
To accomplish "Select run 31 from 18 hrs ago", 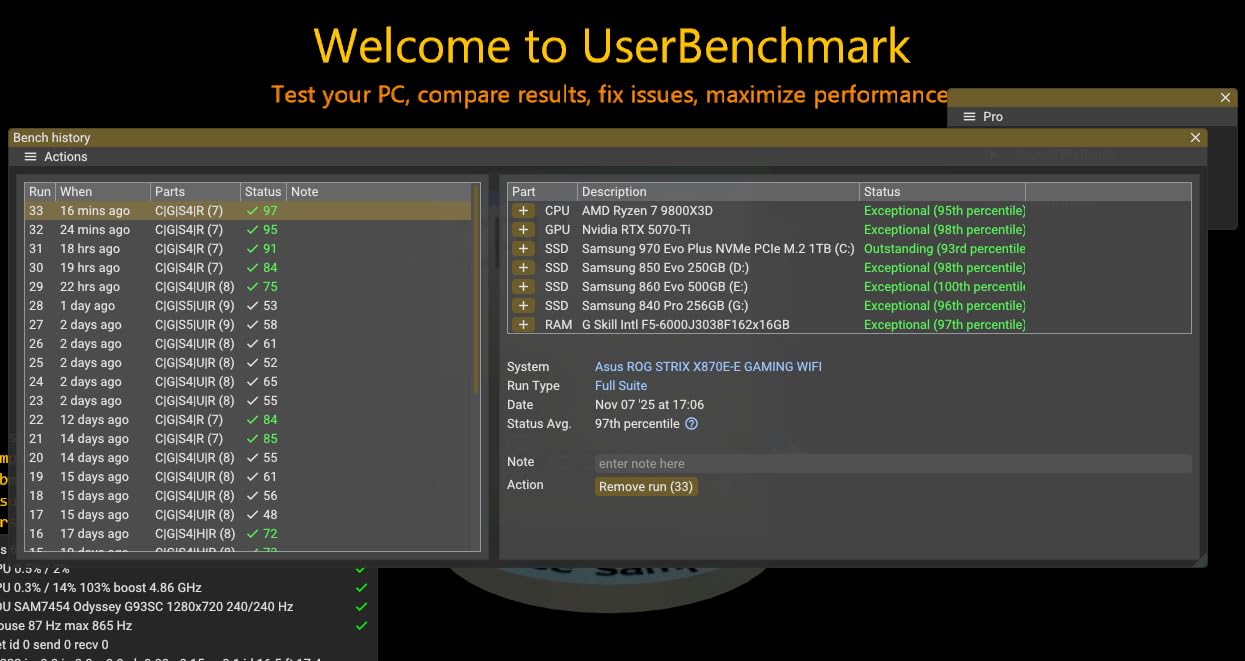I will coord(247,249).
